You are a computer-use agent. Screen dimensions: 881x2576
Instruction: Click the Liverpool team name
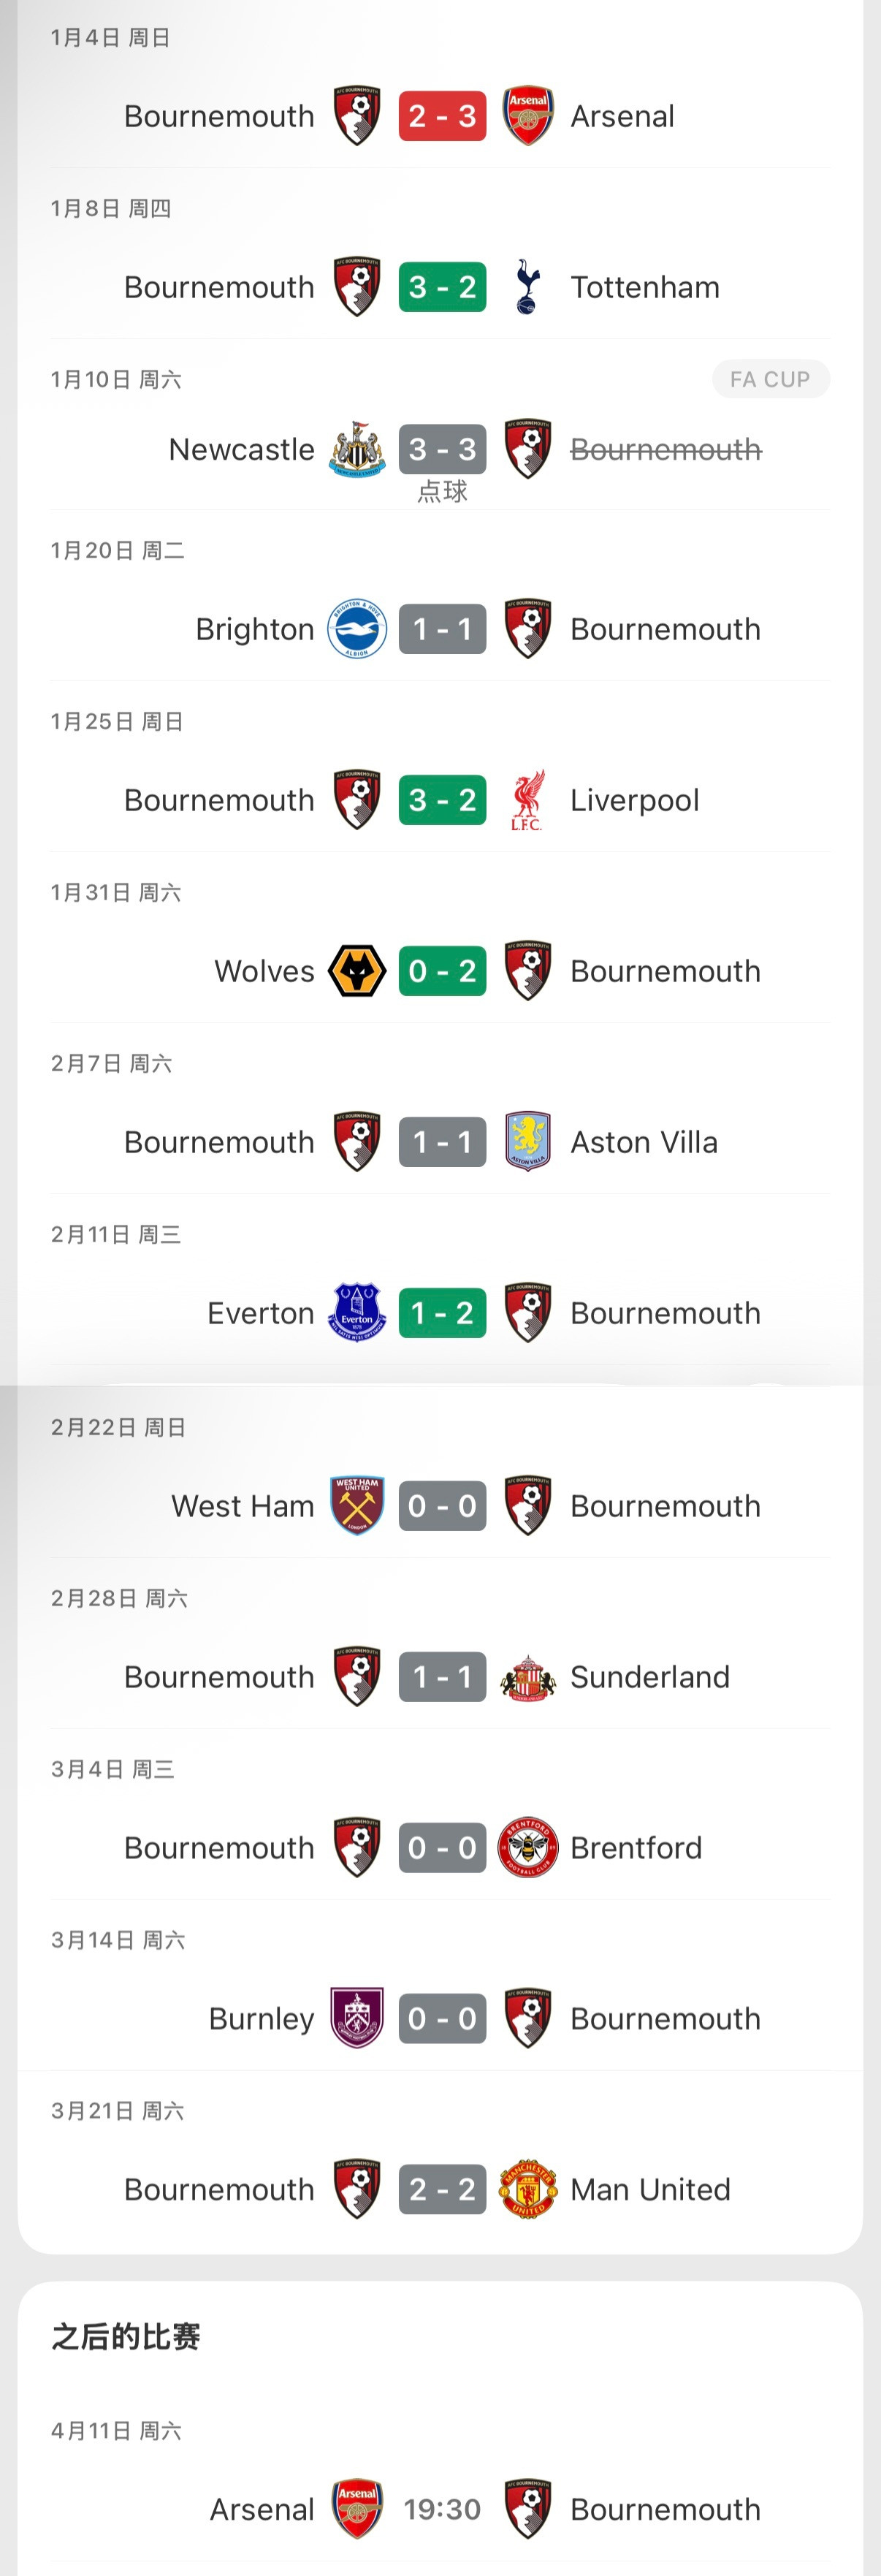(634, 800)
